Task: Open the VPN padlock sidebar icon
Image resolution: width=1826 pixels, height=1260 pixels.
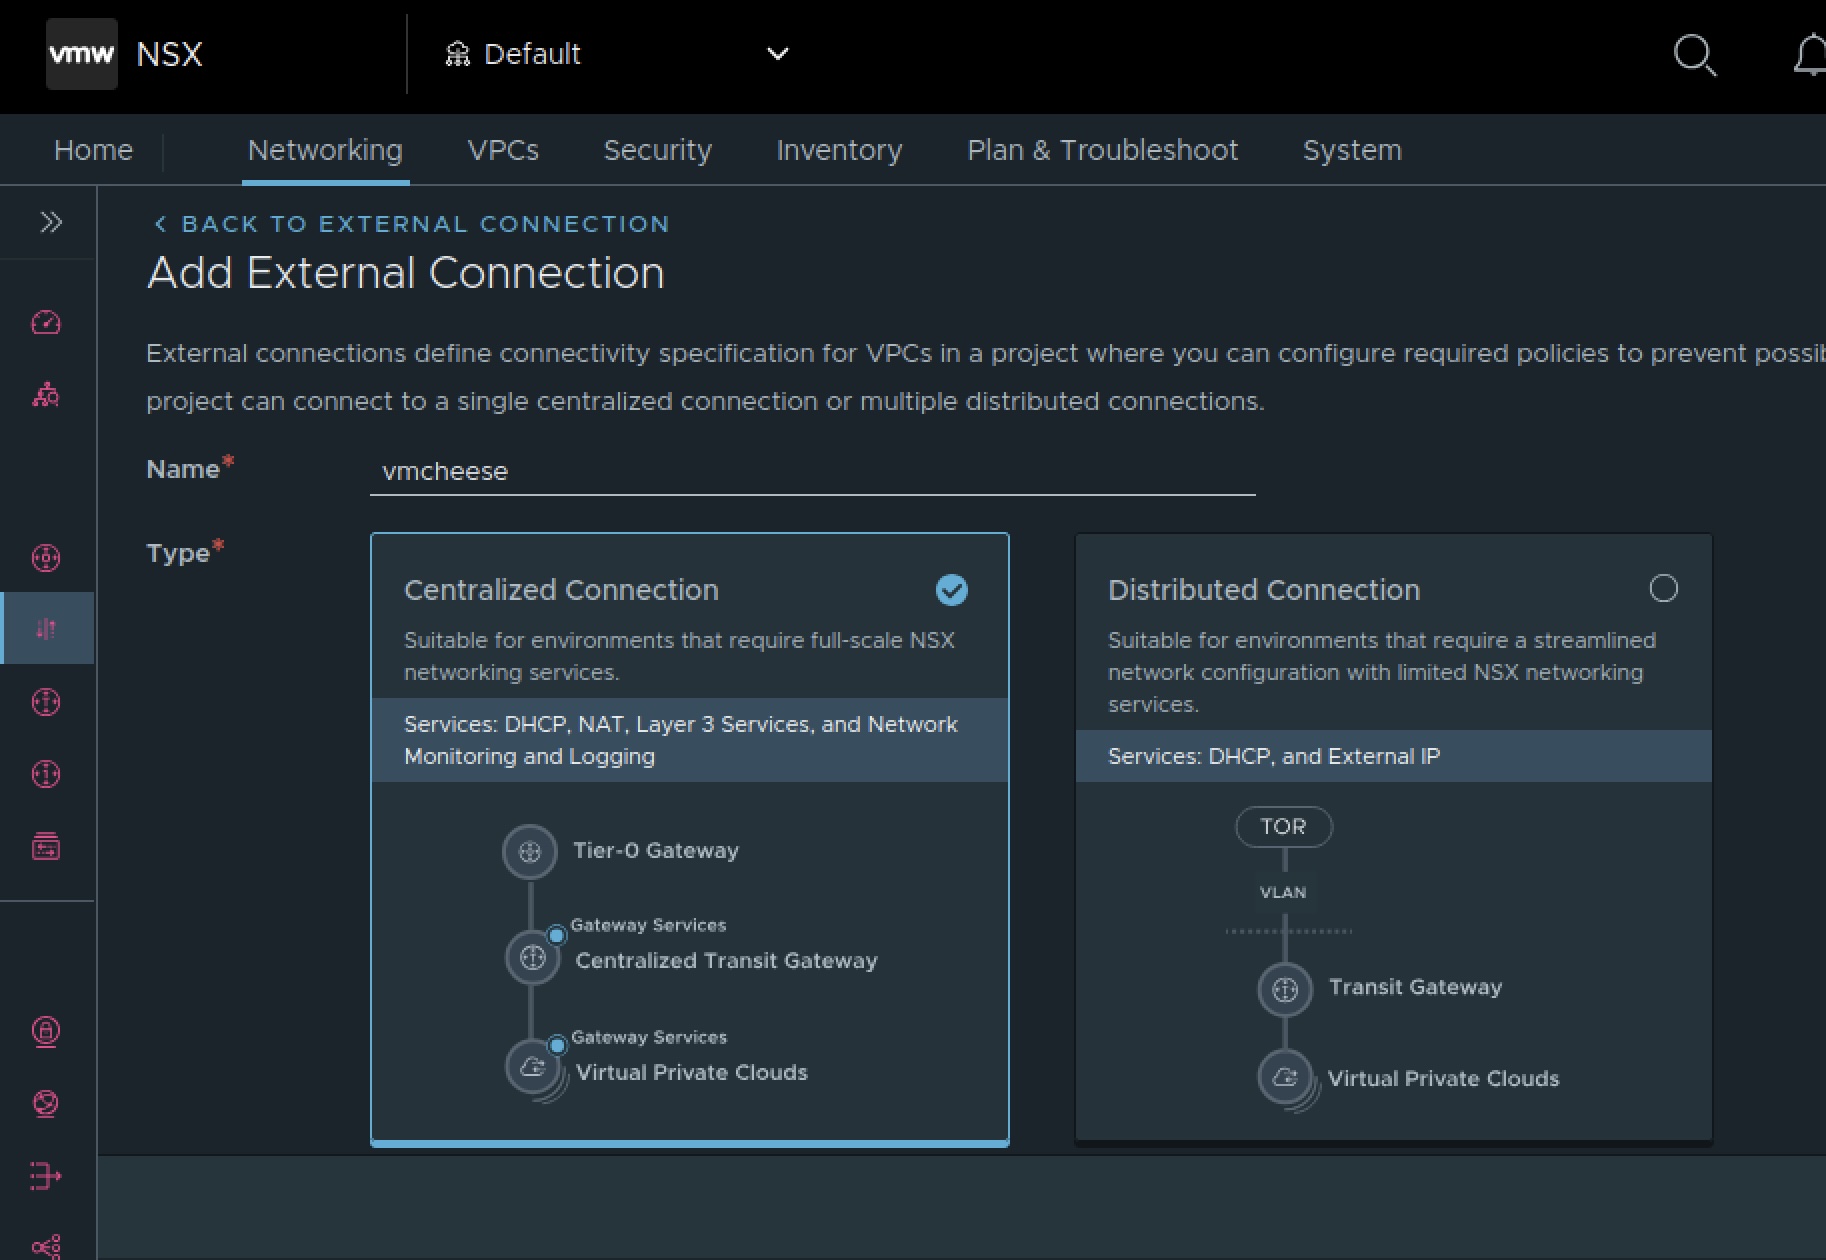Action: coord(46,1031)
